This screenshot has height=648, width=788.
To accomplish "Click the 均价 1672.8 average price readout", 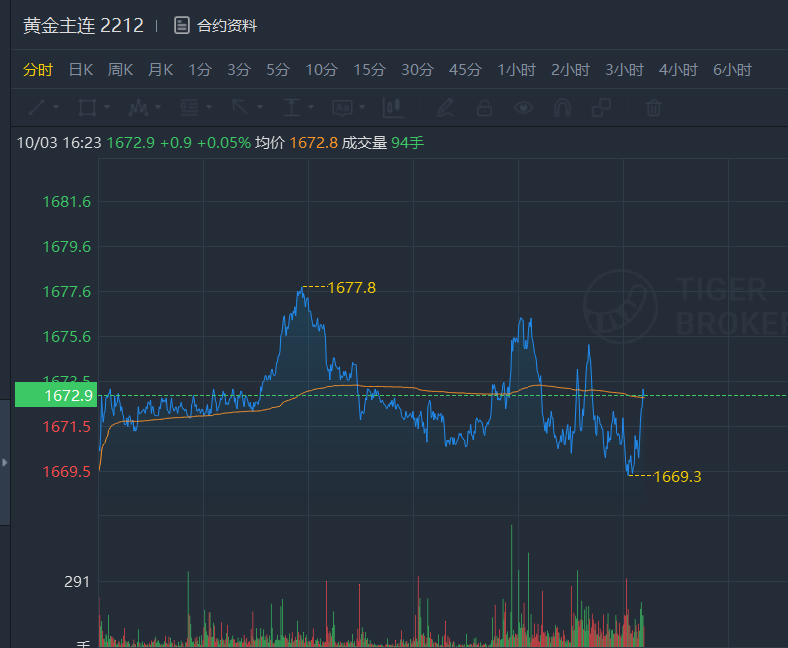I will pyautogui.click(x=296, y=143).
